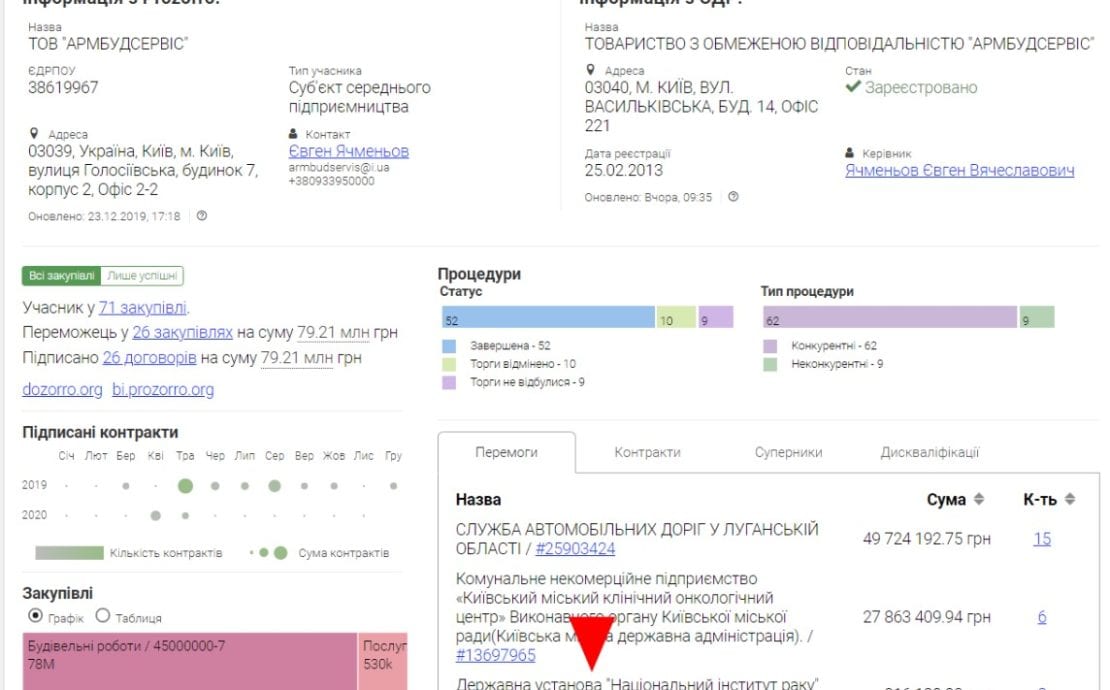Click the green procedure-type bar segment labeled 9

coord(1037,317)
